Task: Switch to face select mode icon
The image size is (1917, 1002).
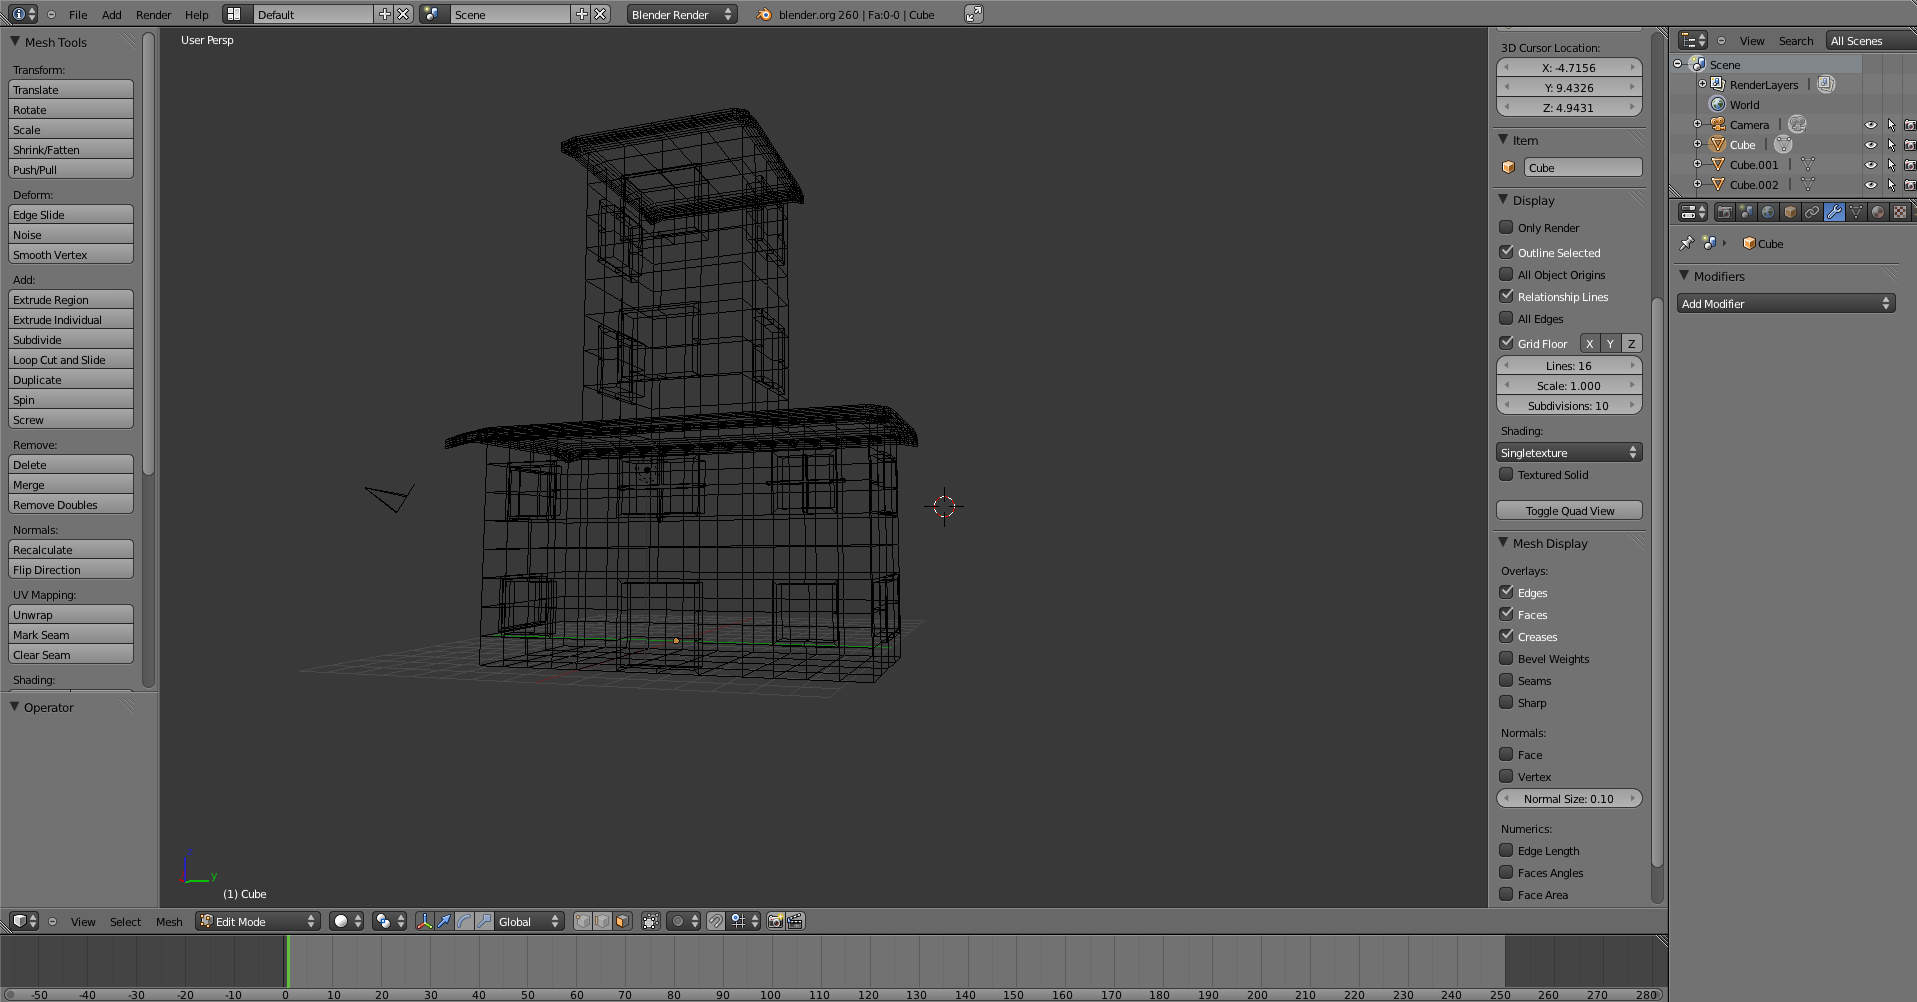Action: tap(622, 921)
